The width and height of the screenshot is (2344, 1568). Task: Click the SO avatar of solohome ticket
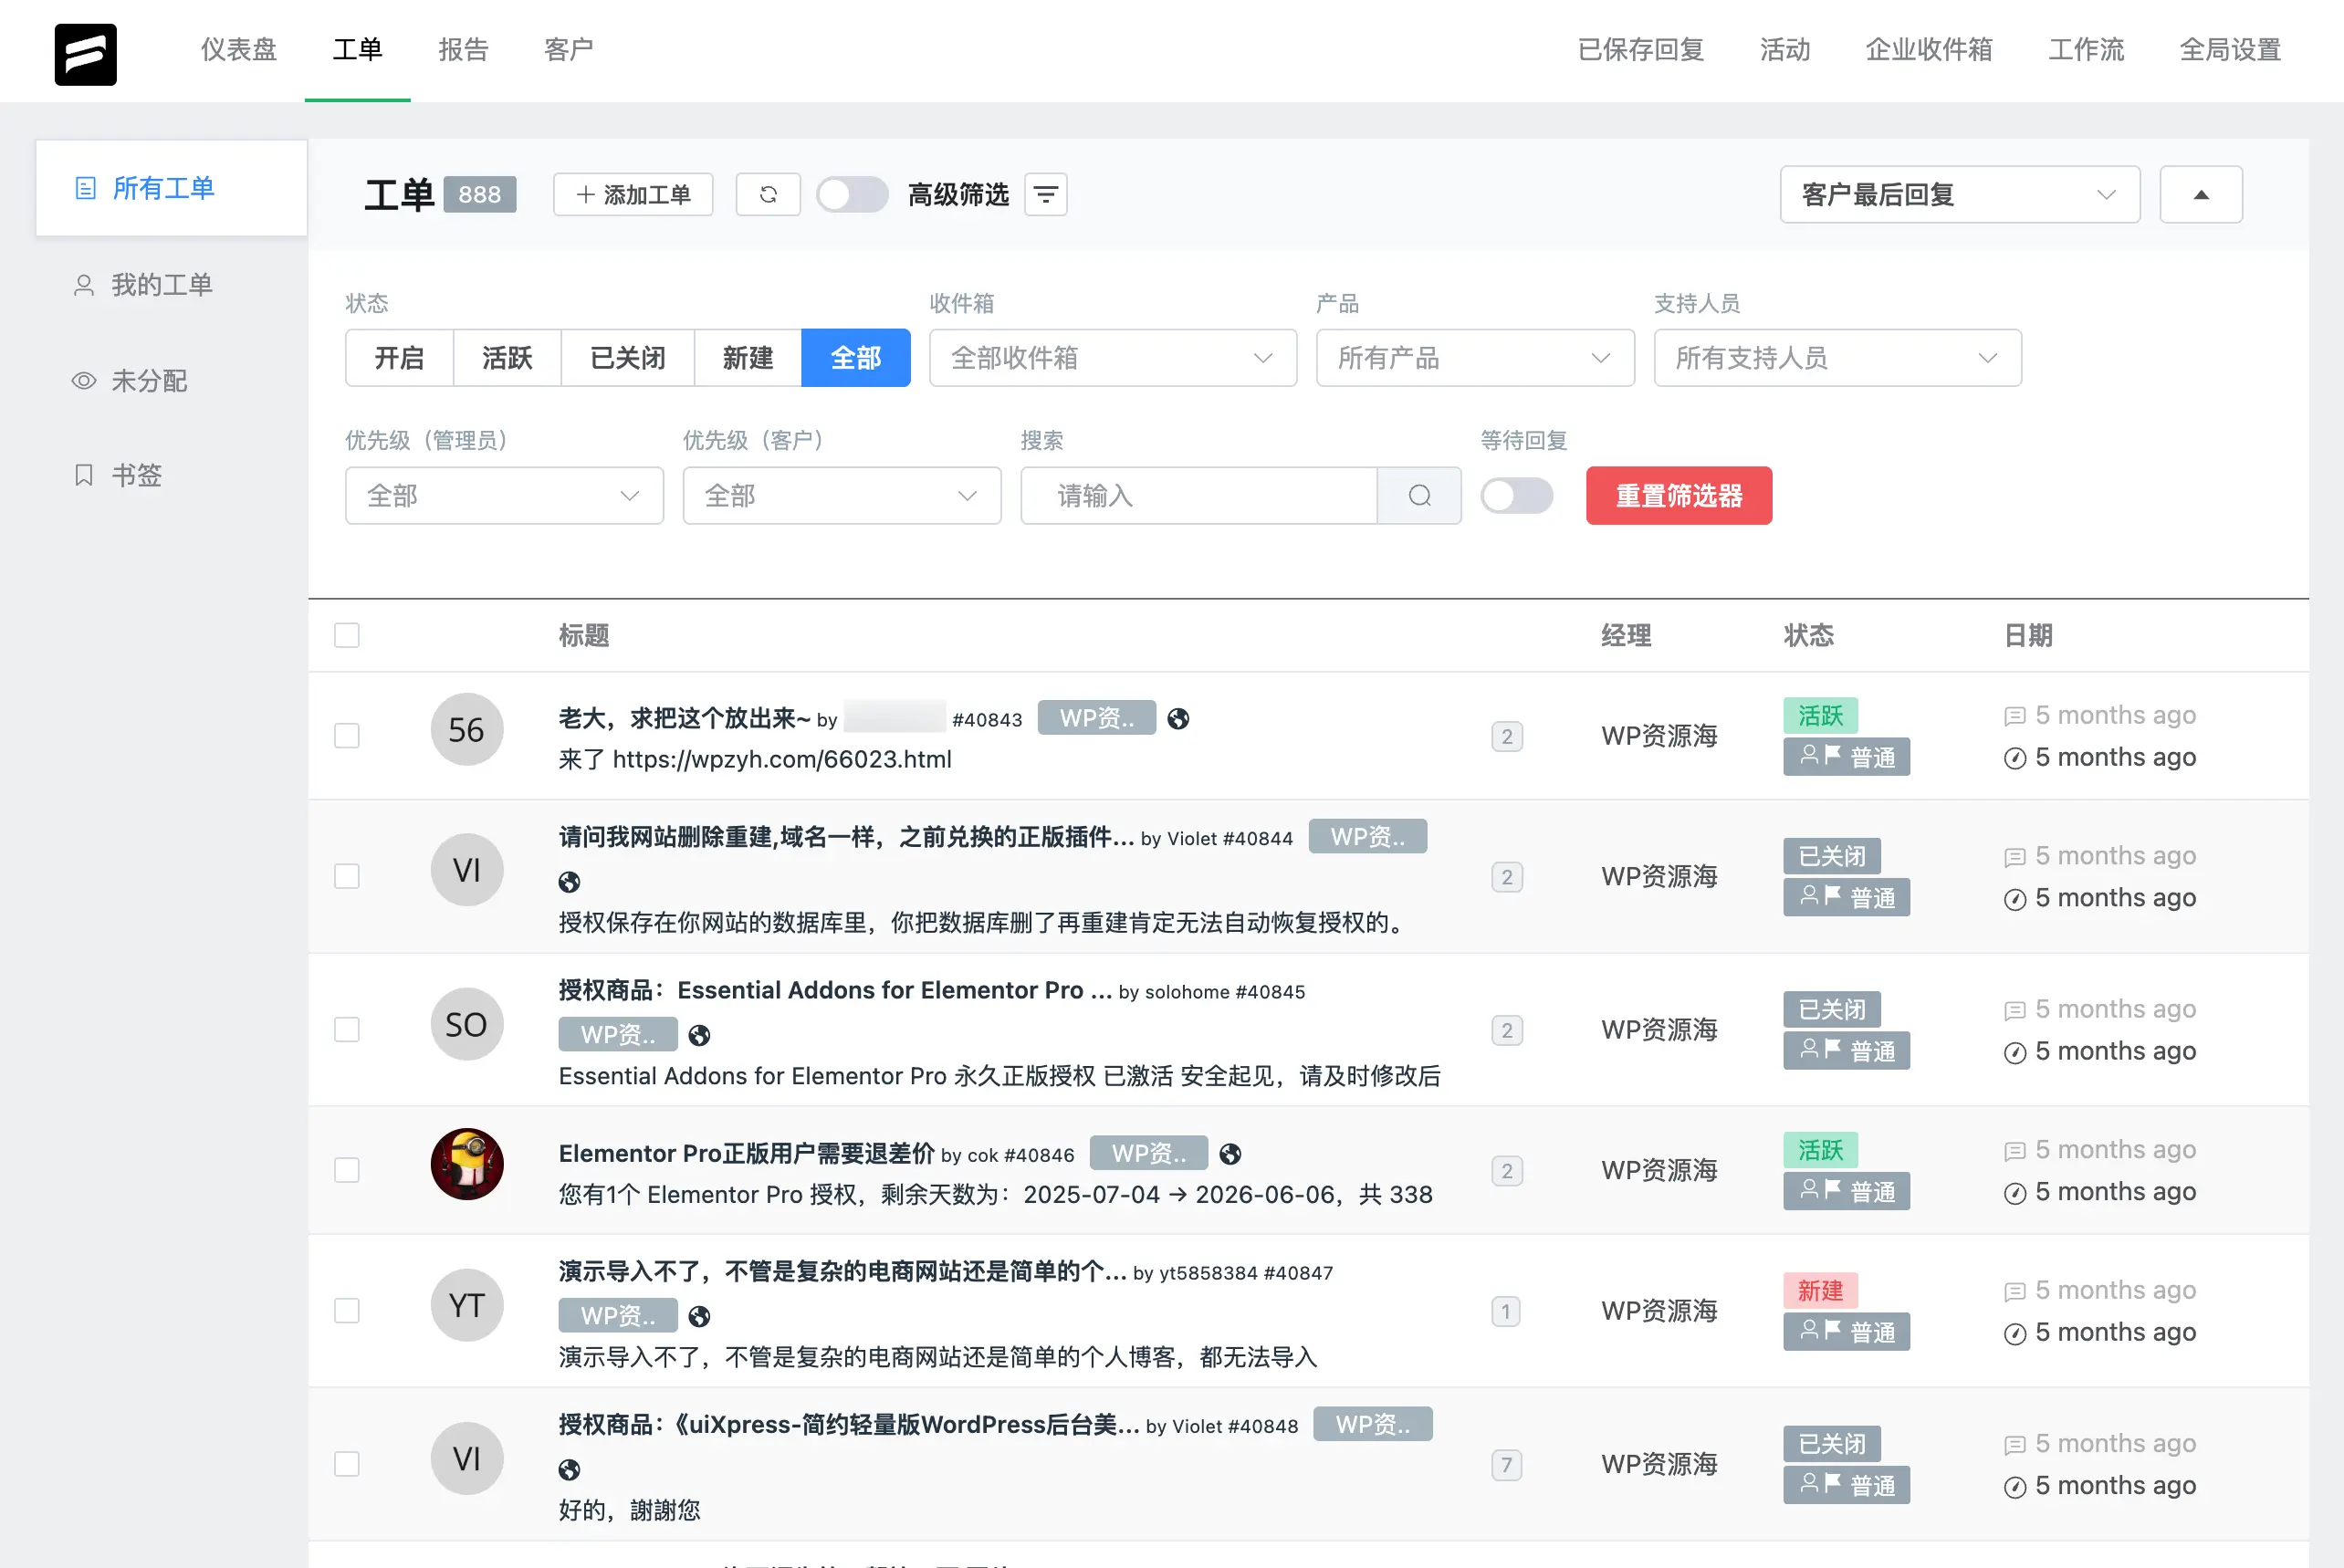[467, 1024]
